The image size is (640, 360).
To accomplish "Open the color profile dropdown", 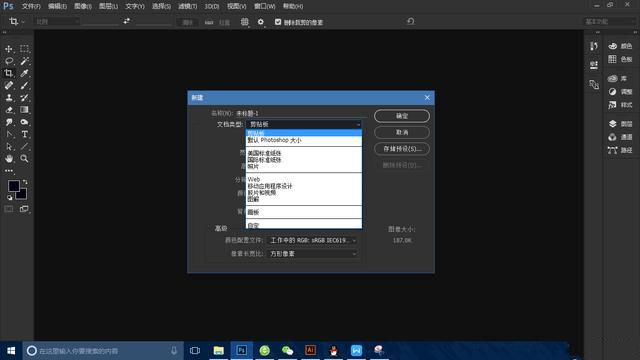I will [312, 240].
